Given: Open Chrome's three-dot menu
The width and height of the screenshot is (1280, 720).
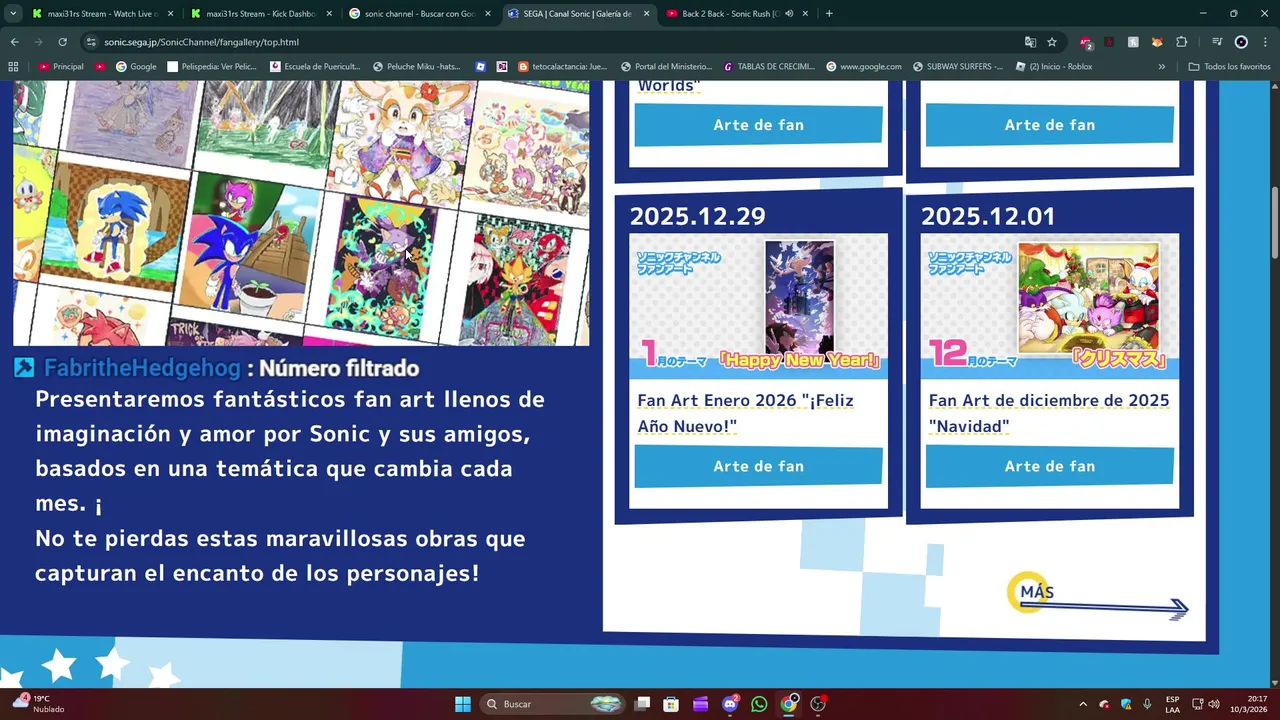Looking at the screenshot, I should click(x=1264, y=42).
